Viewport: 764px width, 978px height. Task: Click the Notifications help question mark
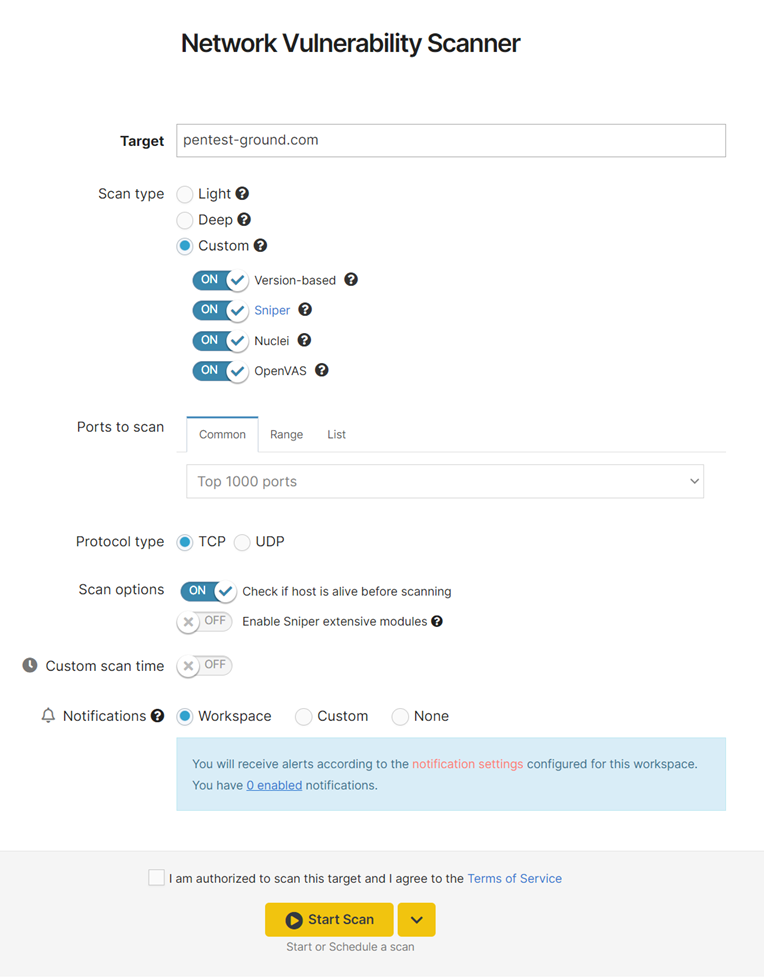point(158,715)
